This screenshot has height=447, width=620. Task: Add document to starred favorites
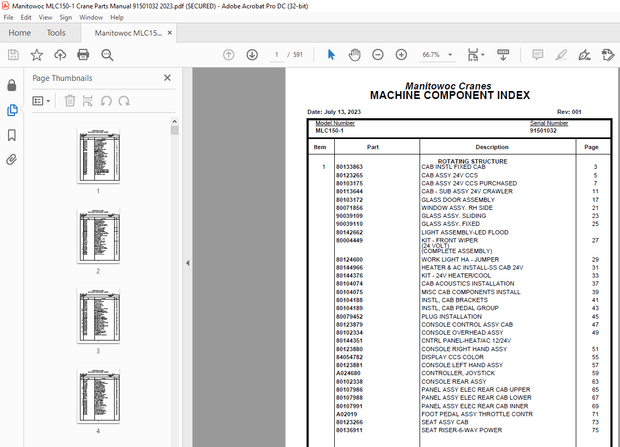tap(37, 55)
